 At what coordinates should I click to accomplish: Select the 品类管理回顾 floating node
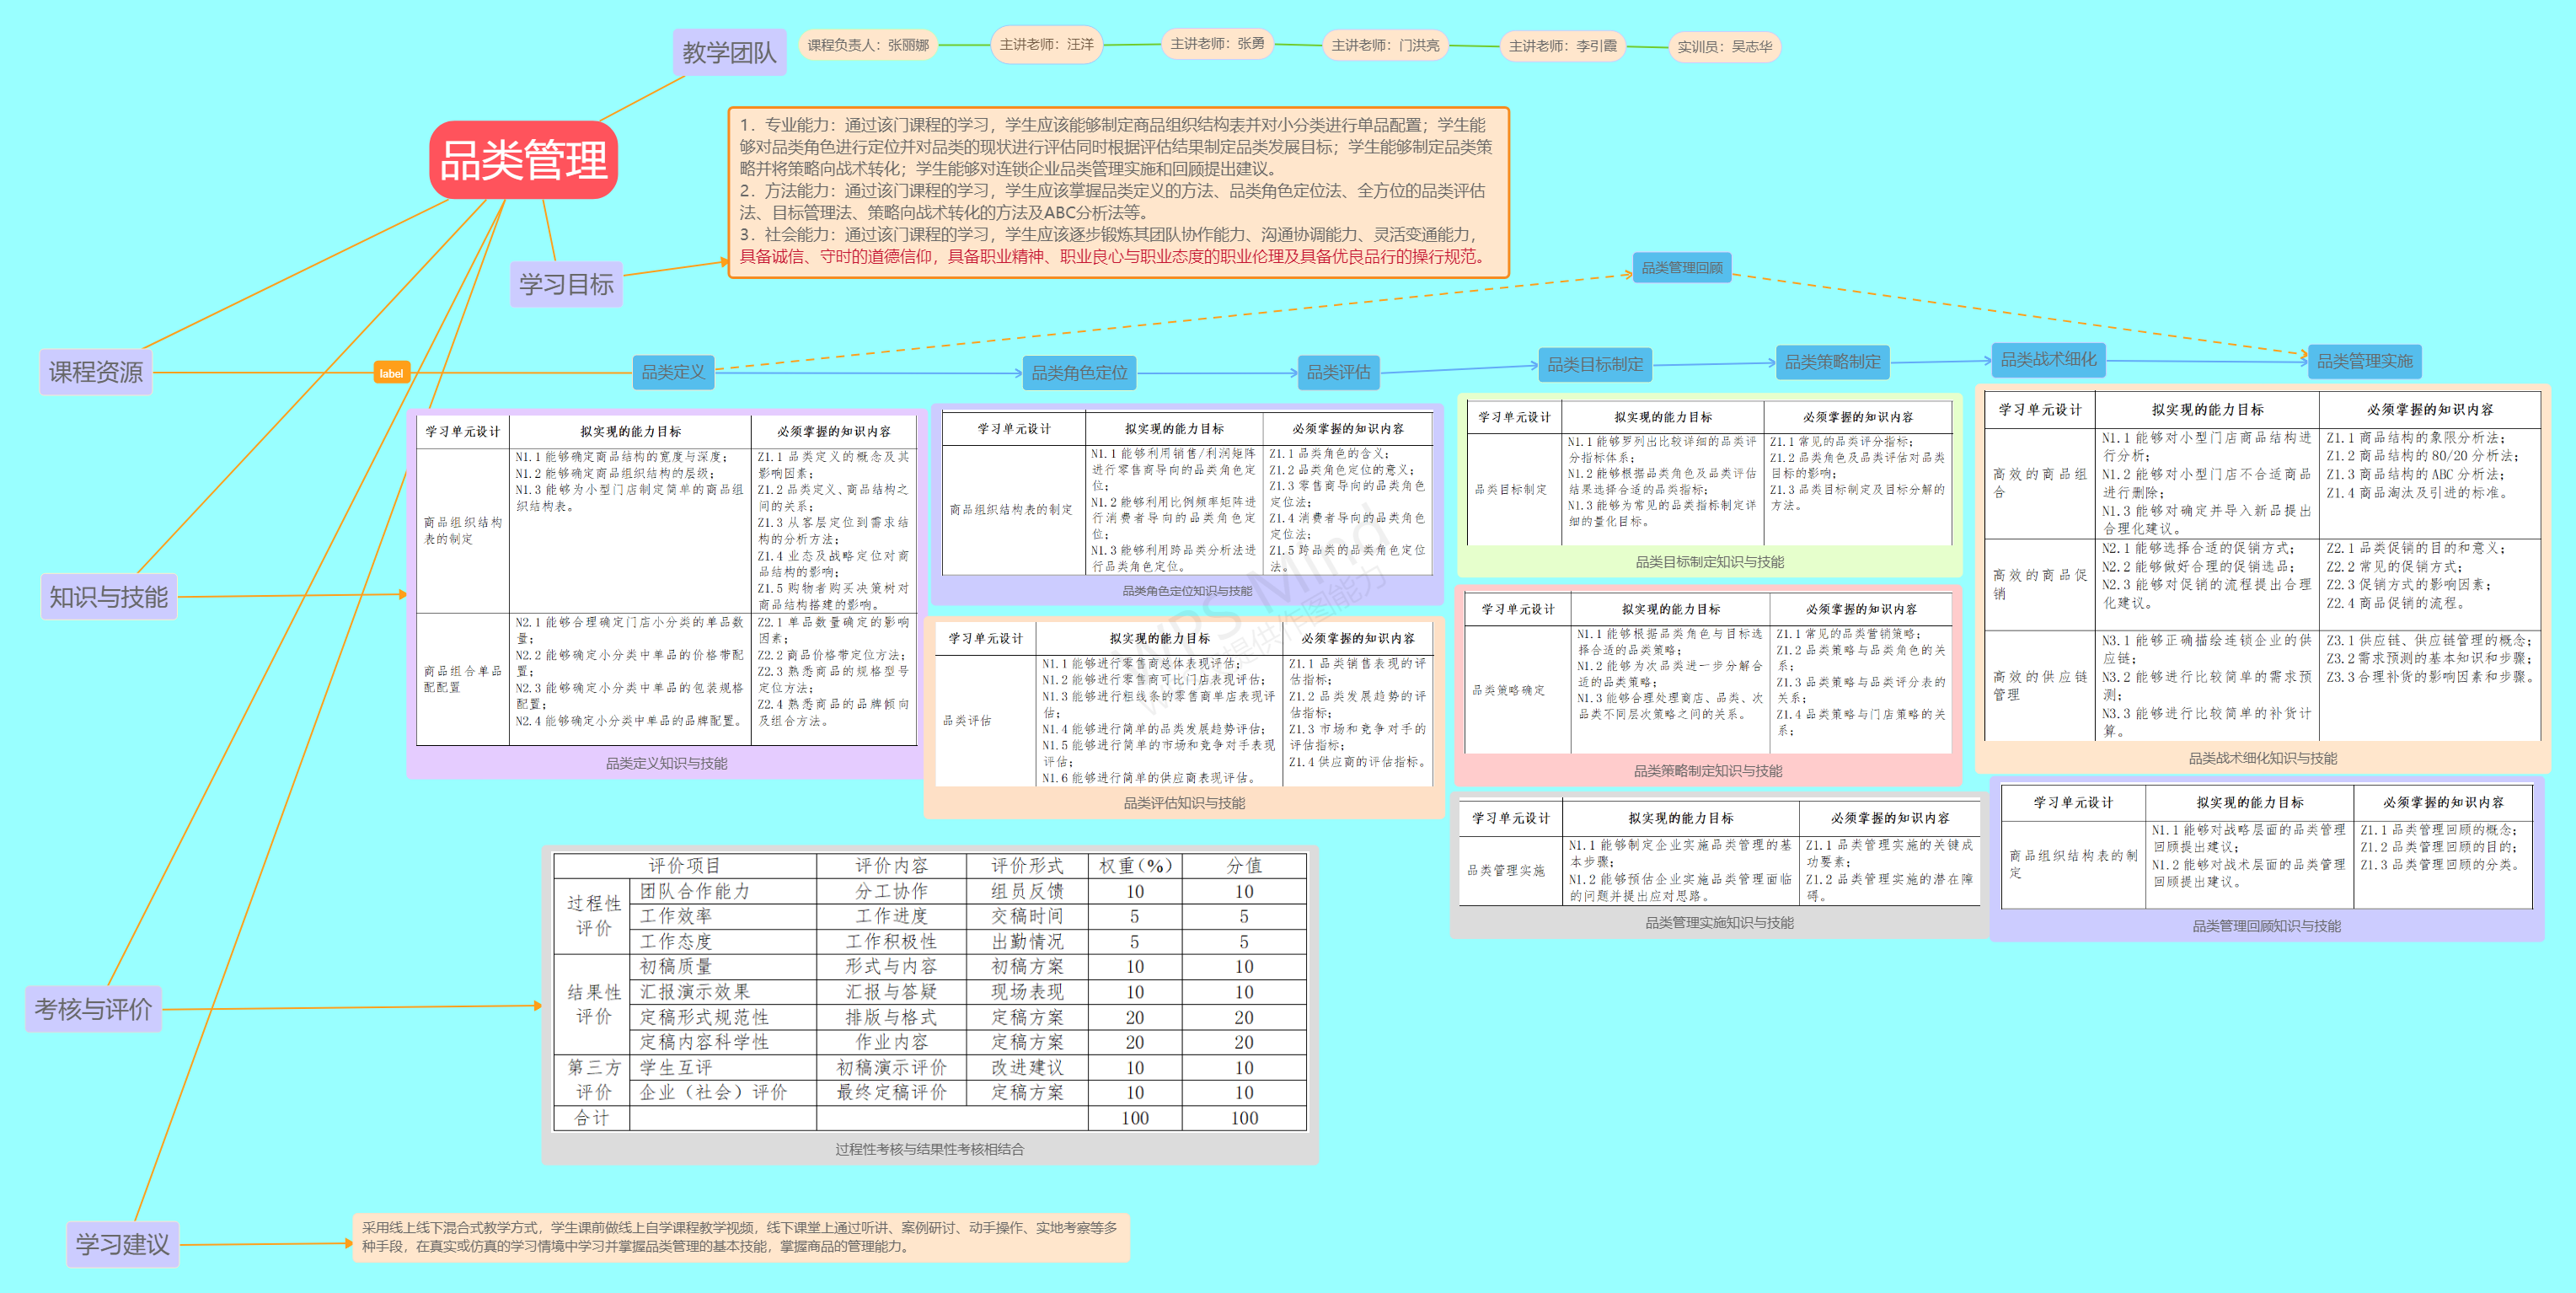(x=1681, y=267)
